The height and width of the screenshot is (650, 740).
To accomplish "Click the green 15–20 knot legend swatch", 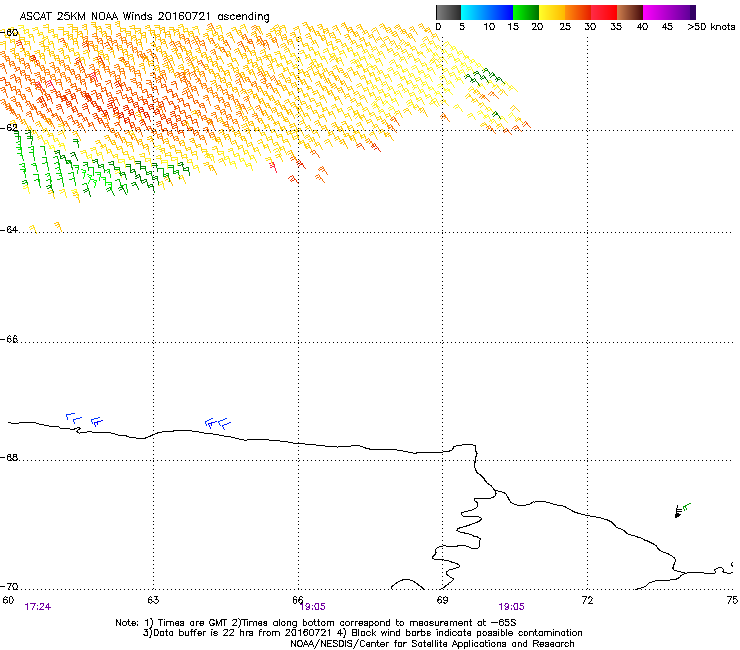I will [526, 12].
